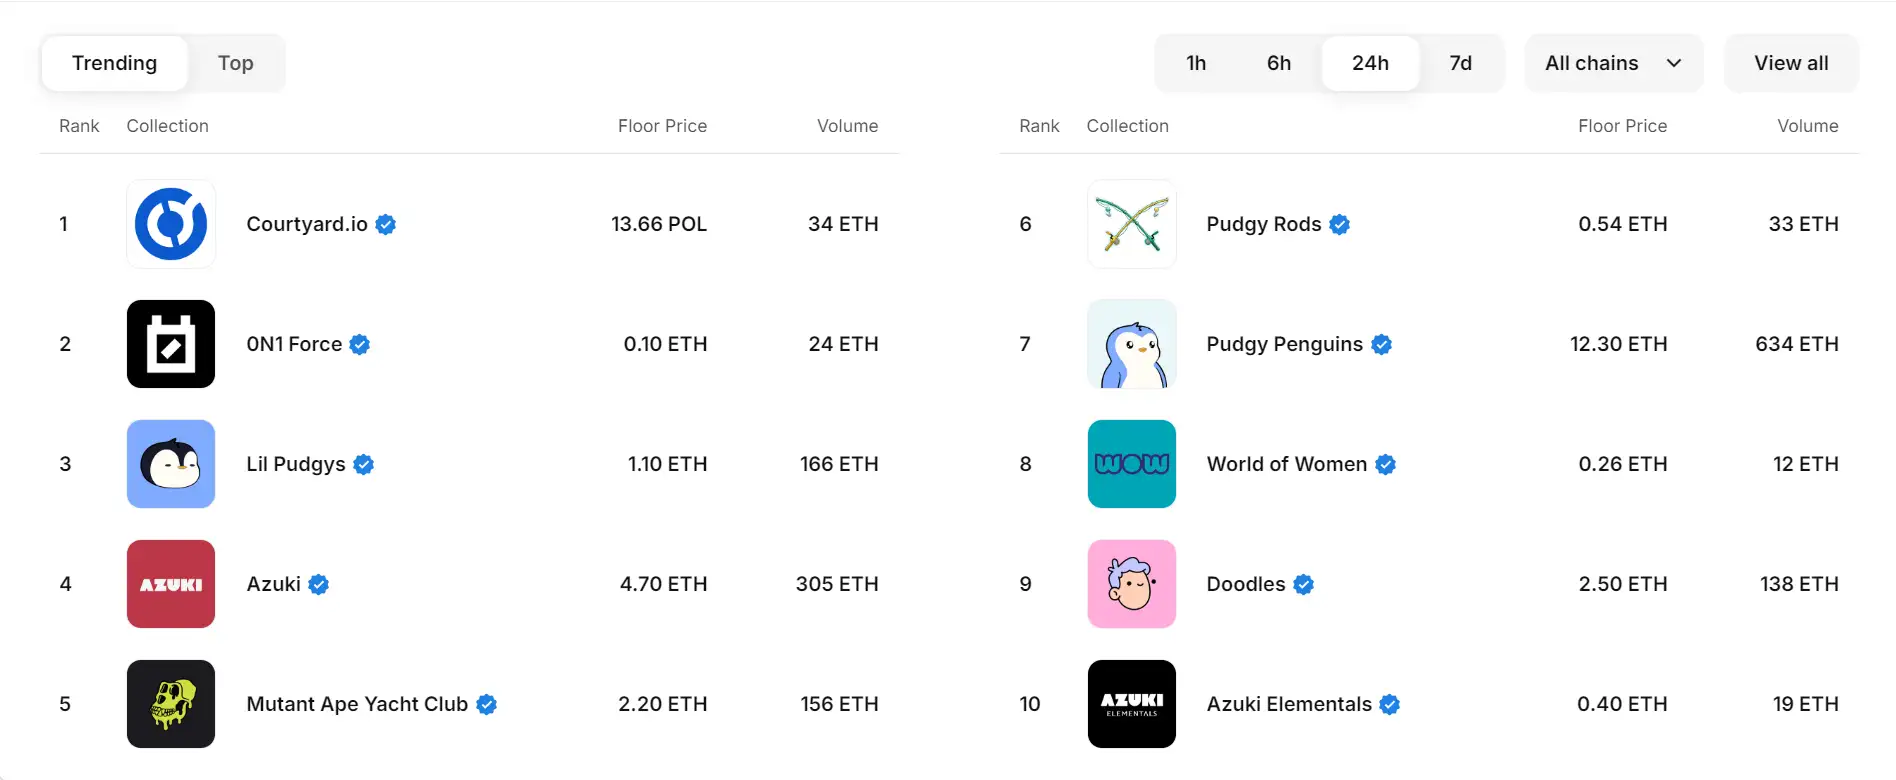This screenshot has width=1896, height=780.
Task: Select the pink Doodles avatar
Action: point(1131,584)
